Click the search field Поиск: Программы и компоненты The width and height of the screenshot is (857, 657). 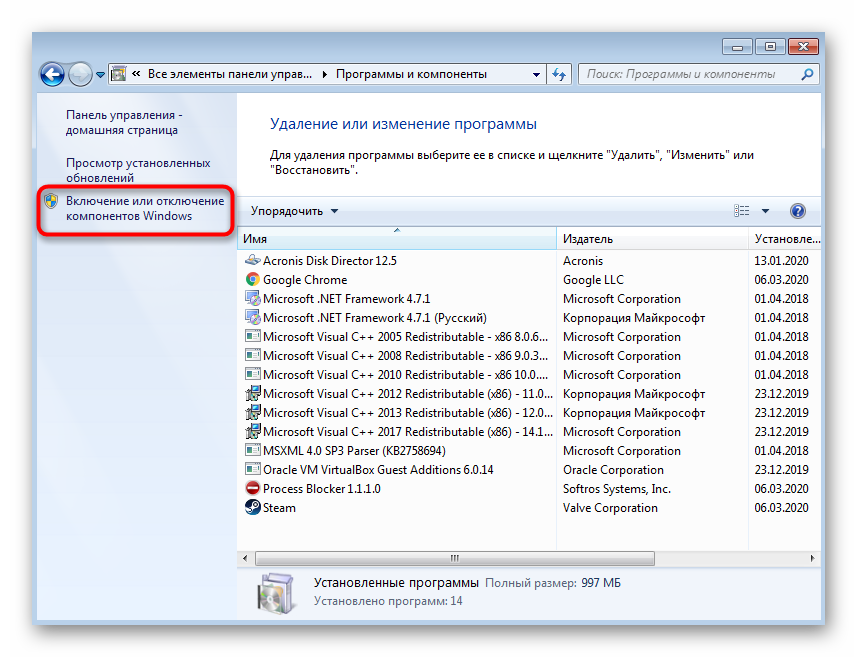690,74
